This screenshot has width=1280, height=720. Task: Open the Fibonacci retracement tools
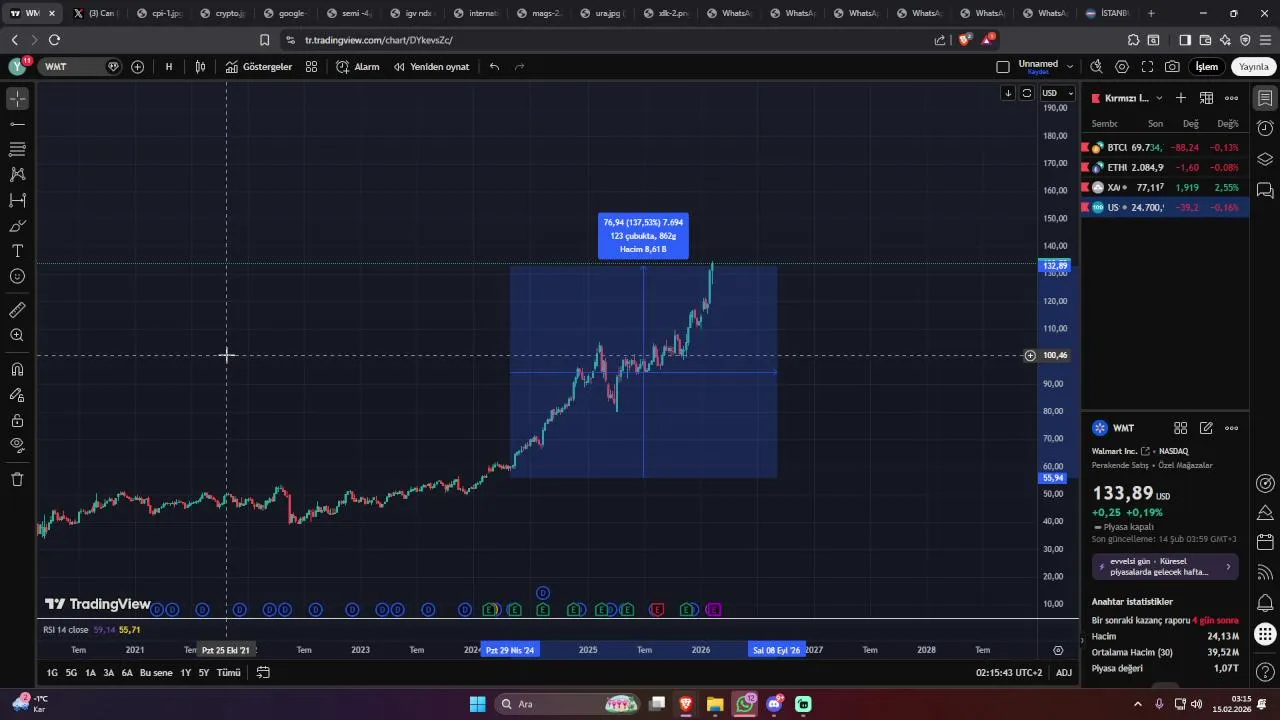(17, 149)
